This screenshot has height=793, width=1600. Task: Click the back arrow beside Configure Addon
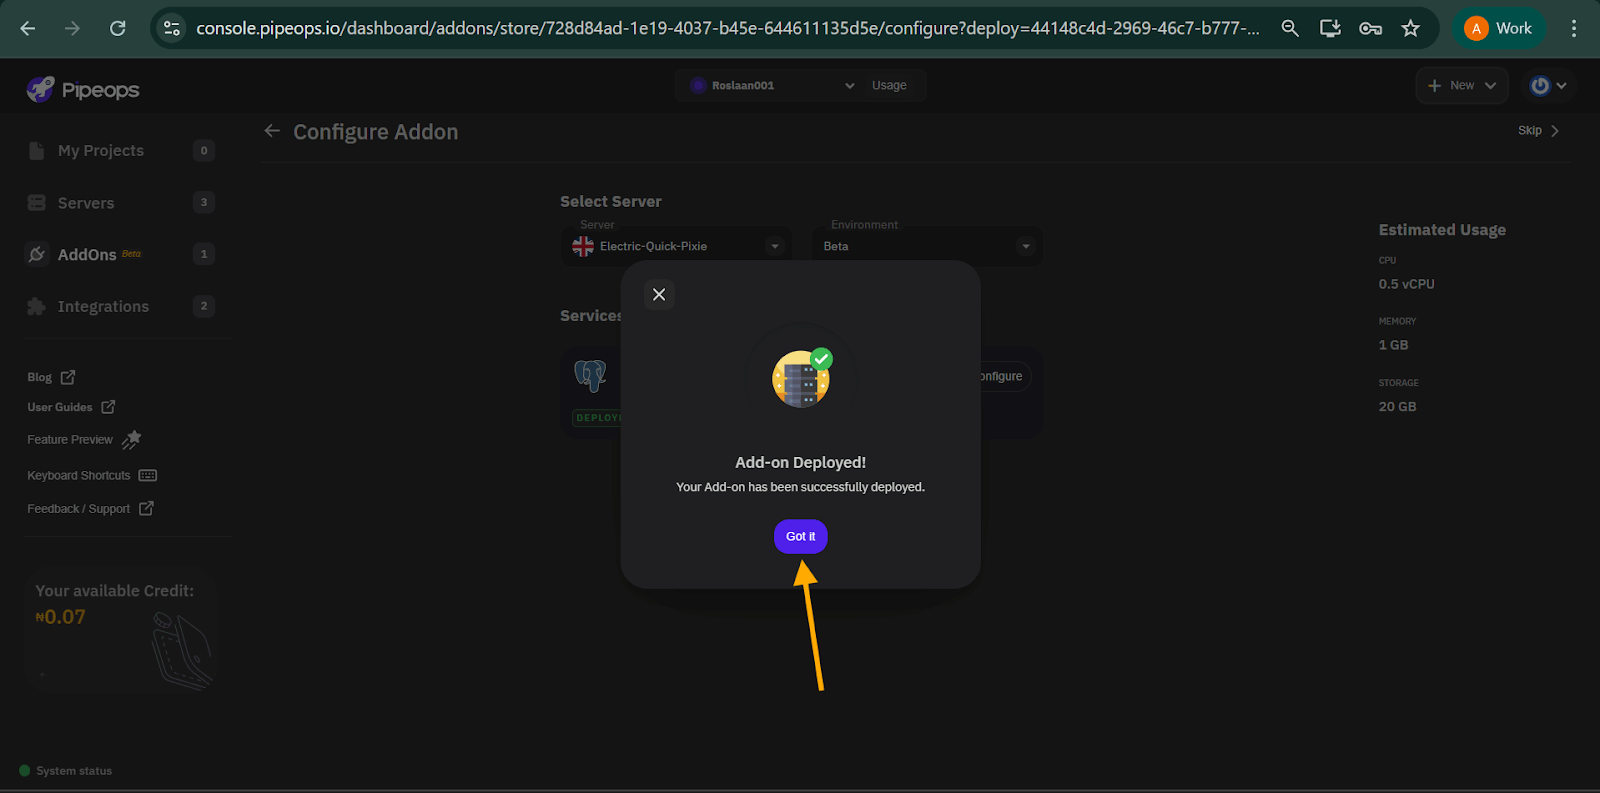click(x=272, y=131)
